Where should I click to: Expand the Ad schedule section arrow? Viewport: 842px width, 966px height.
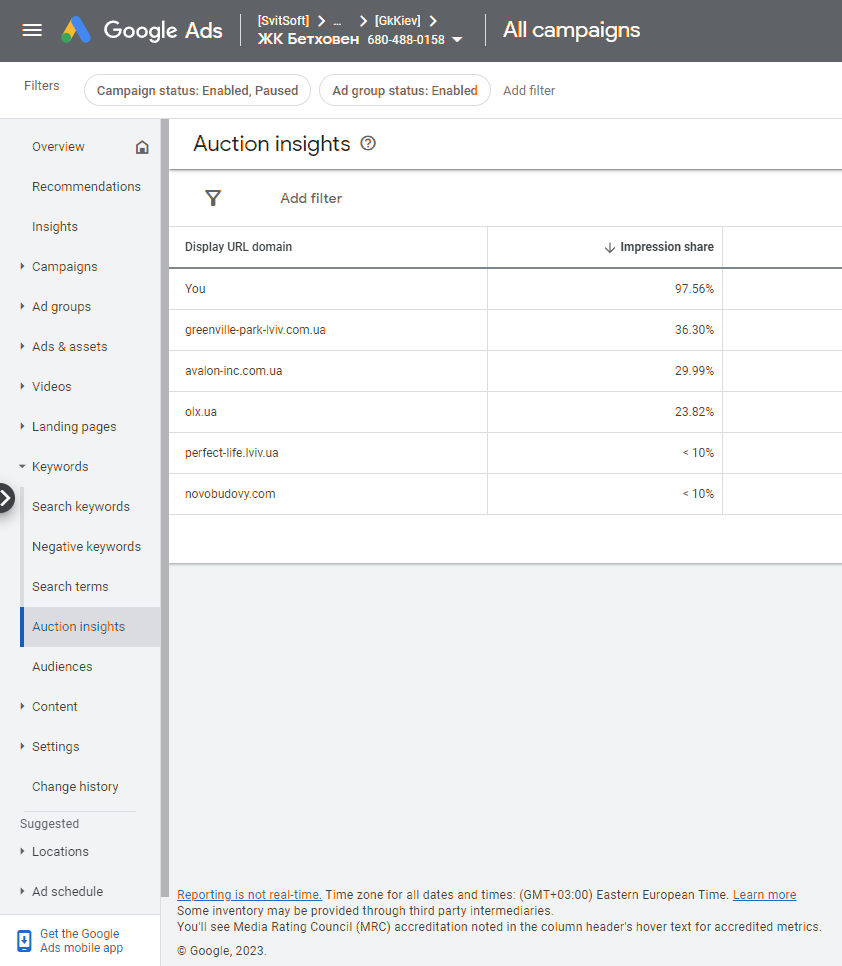[x=22, y=891]
